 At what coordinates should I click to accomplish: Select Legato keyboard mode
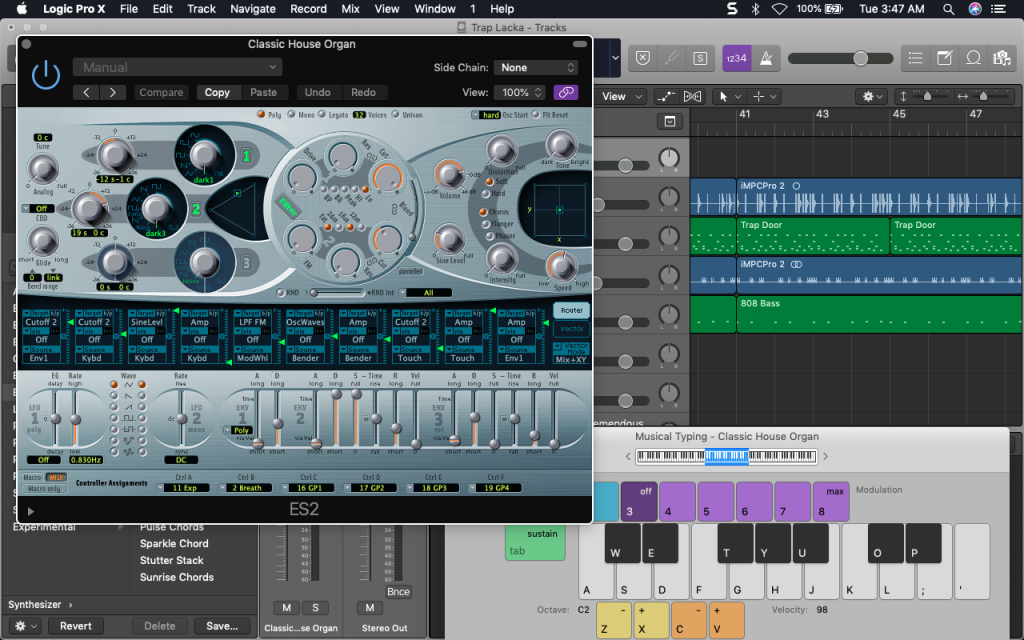[322, 114]
